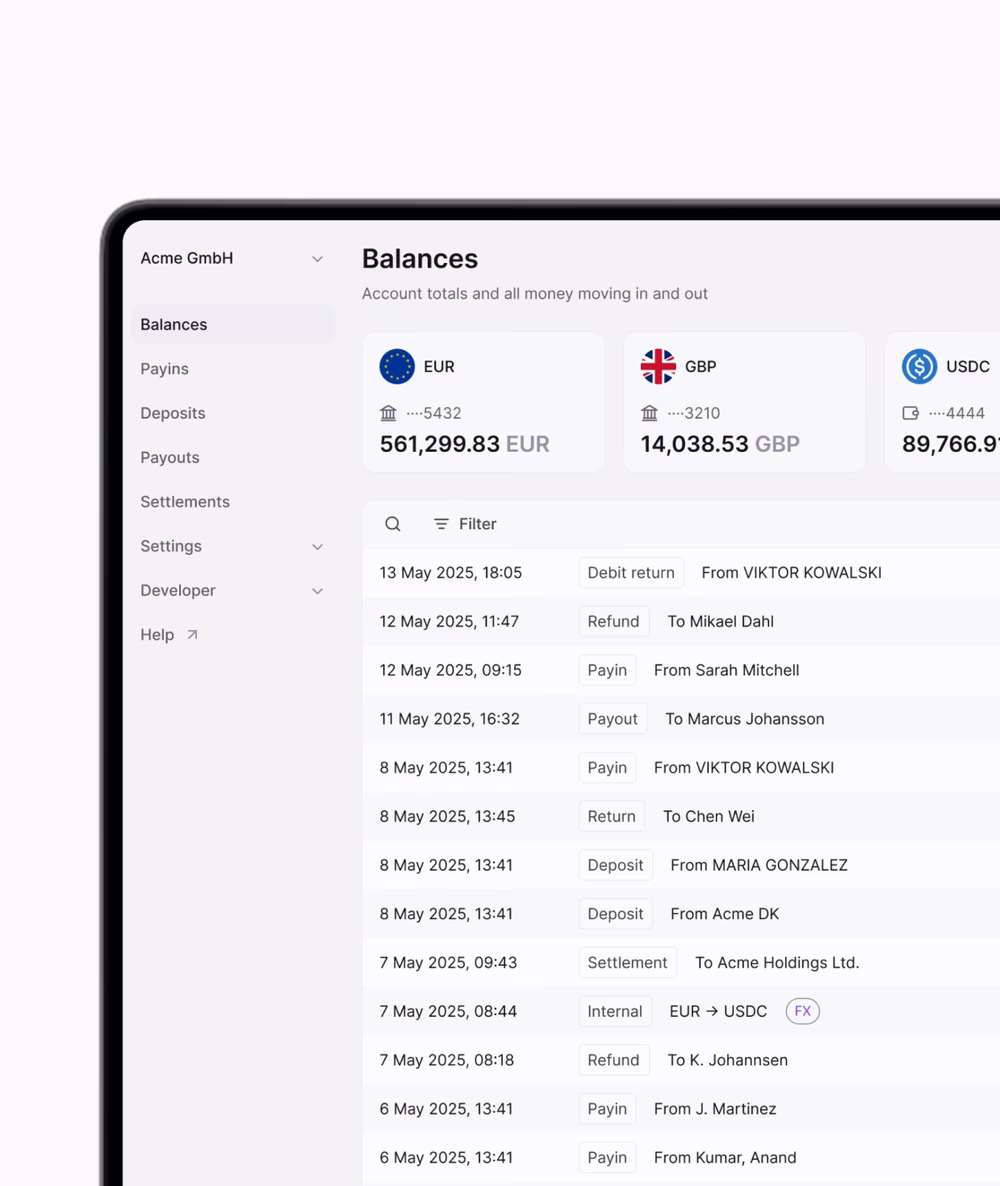Screen dimensions: 1000x1186
Task: Click the external link arrow next to Help
Action: pos(192,635)
